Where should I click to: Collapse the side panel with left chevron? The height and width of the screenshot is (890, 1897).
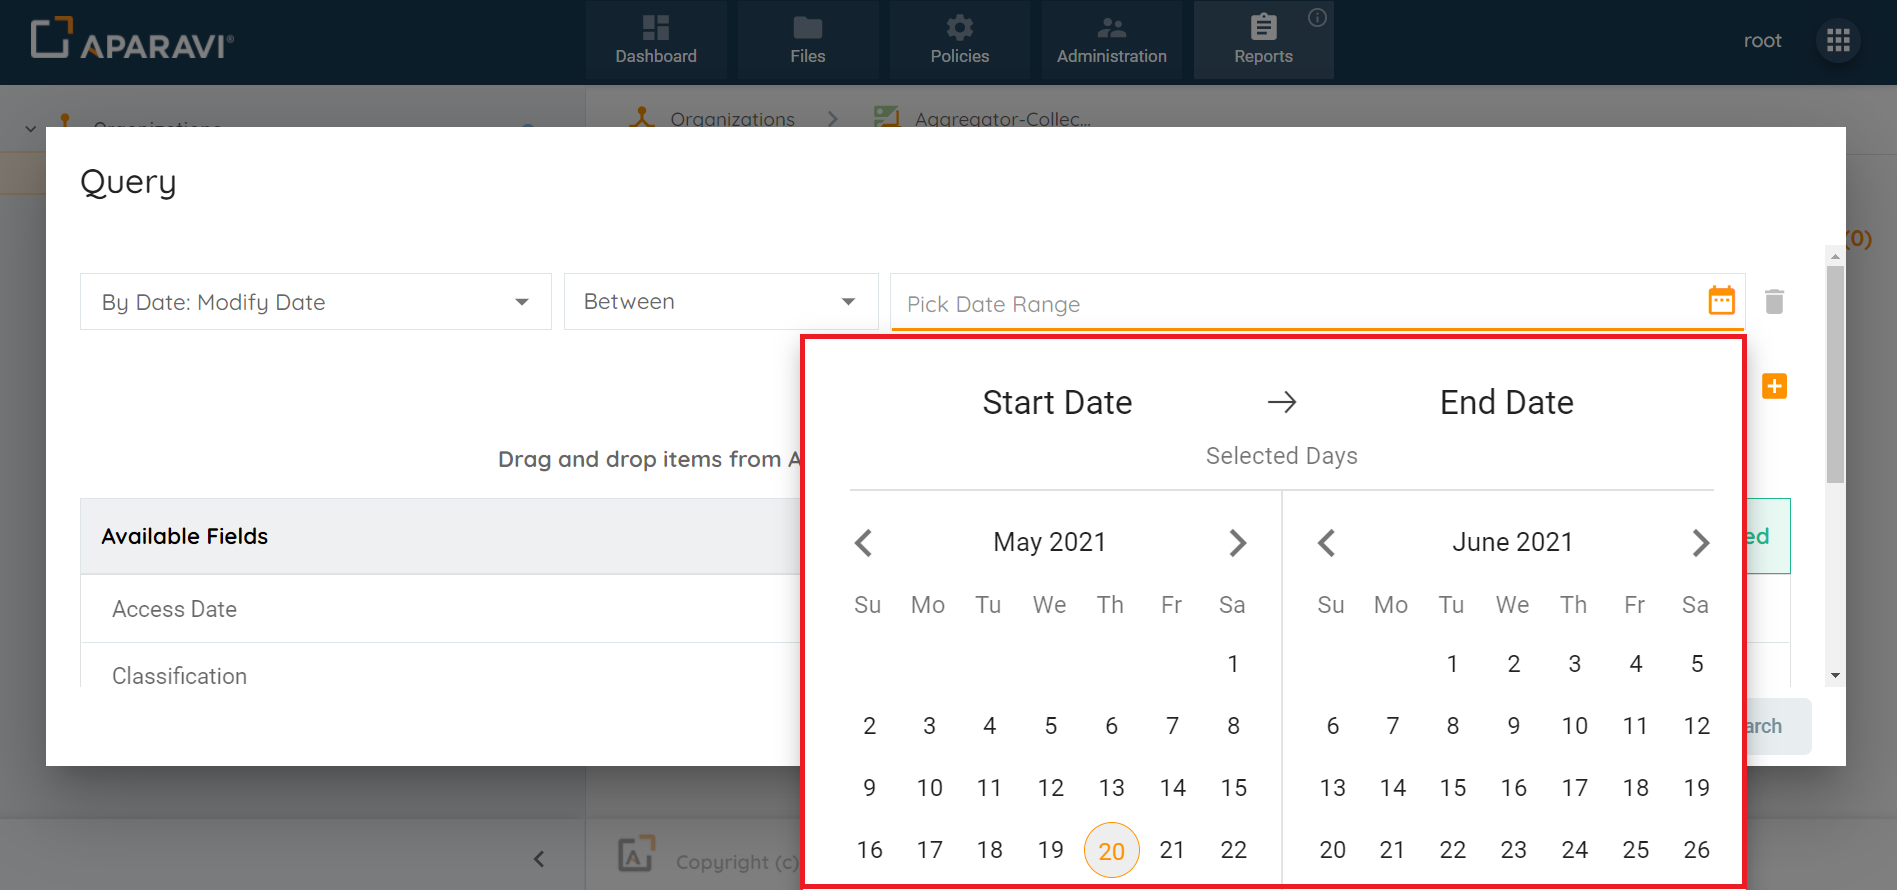539,859
